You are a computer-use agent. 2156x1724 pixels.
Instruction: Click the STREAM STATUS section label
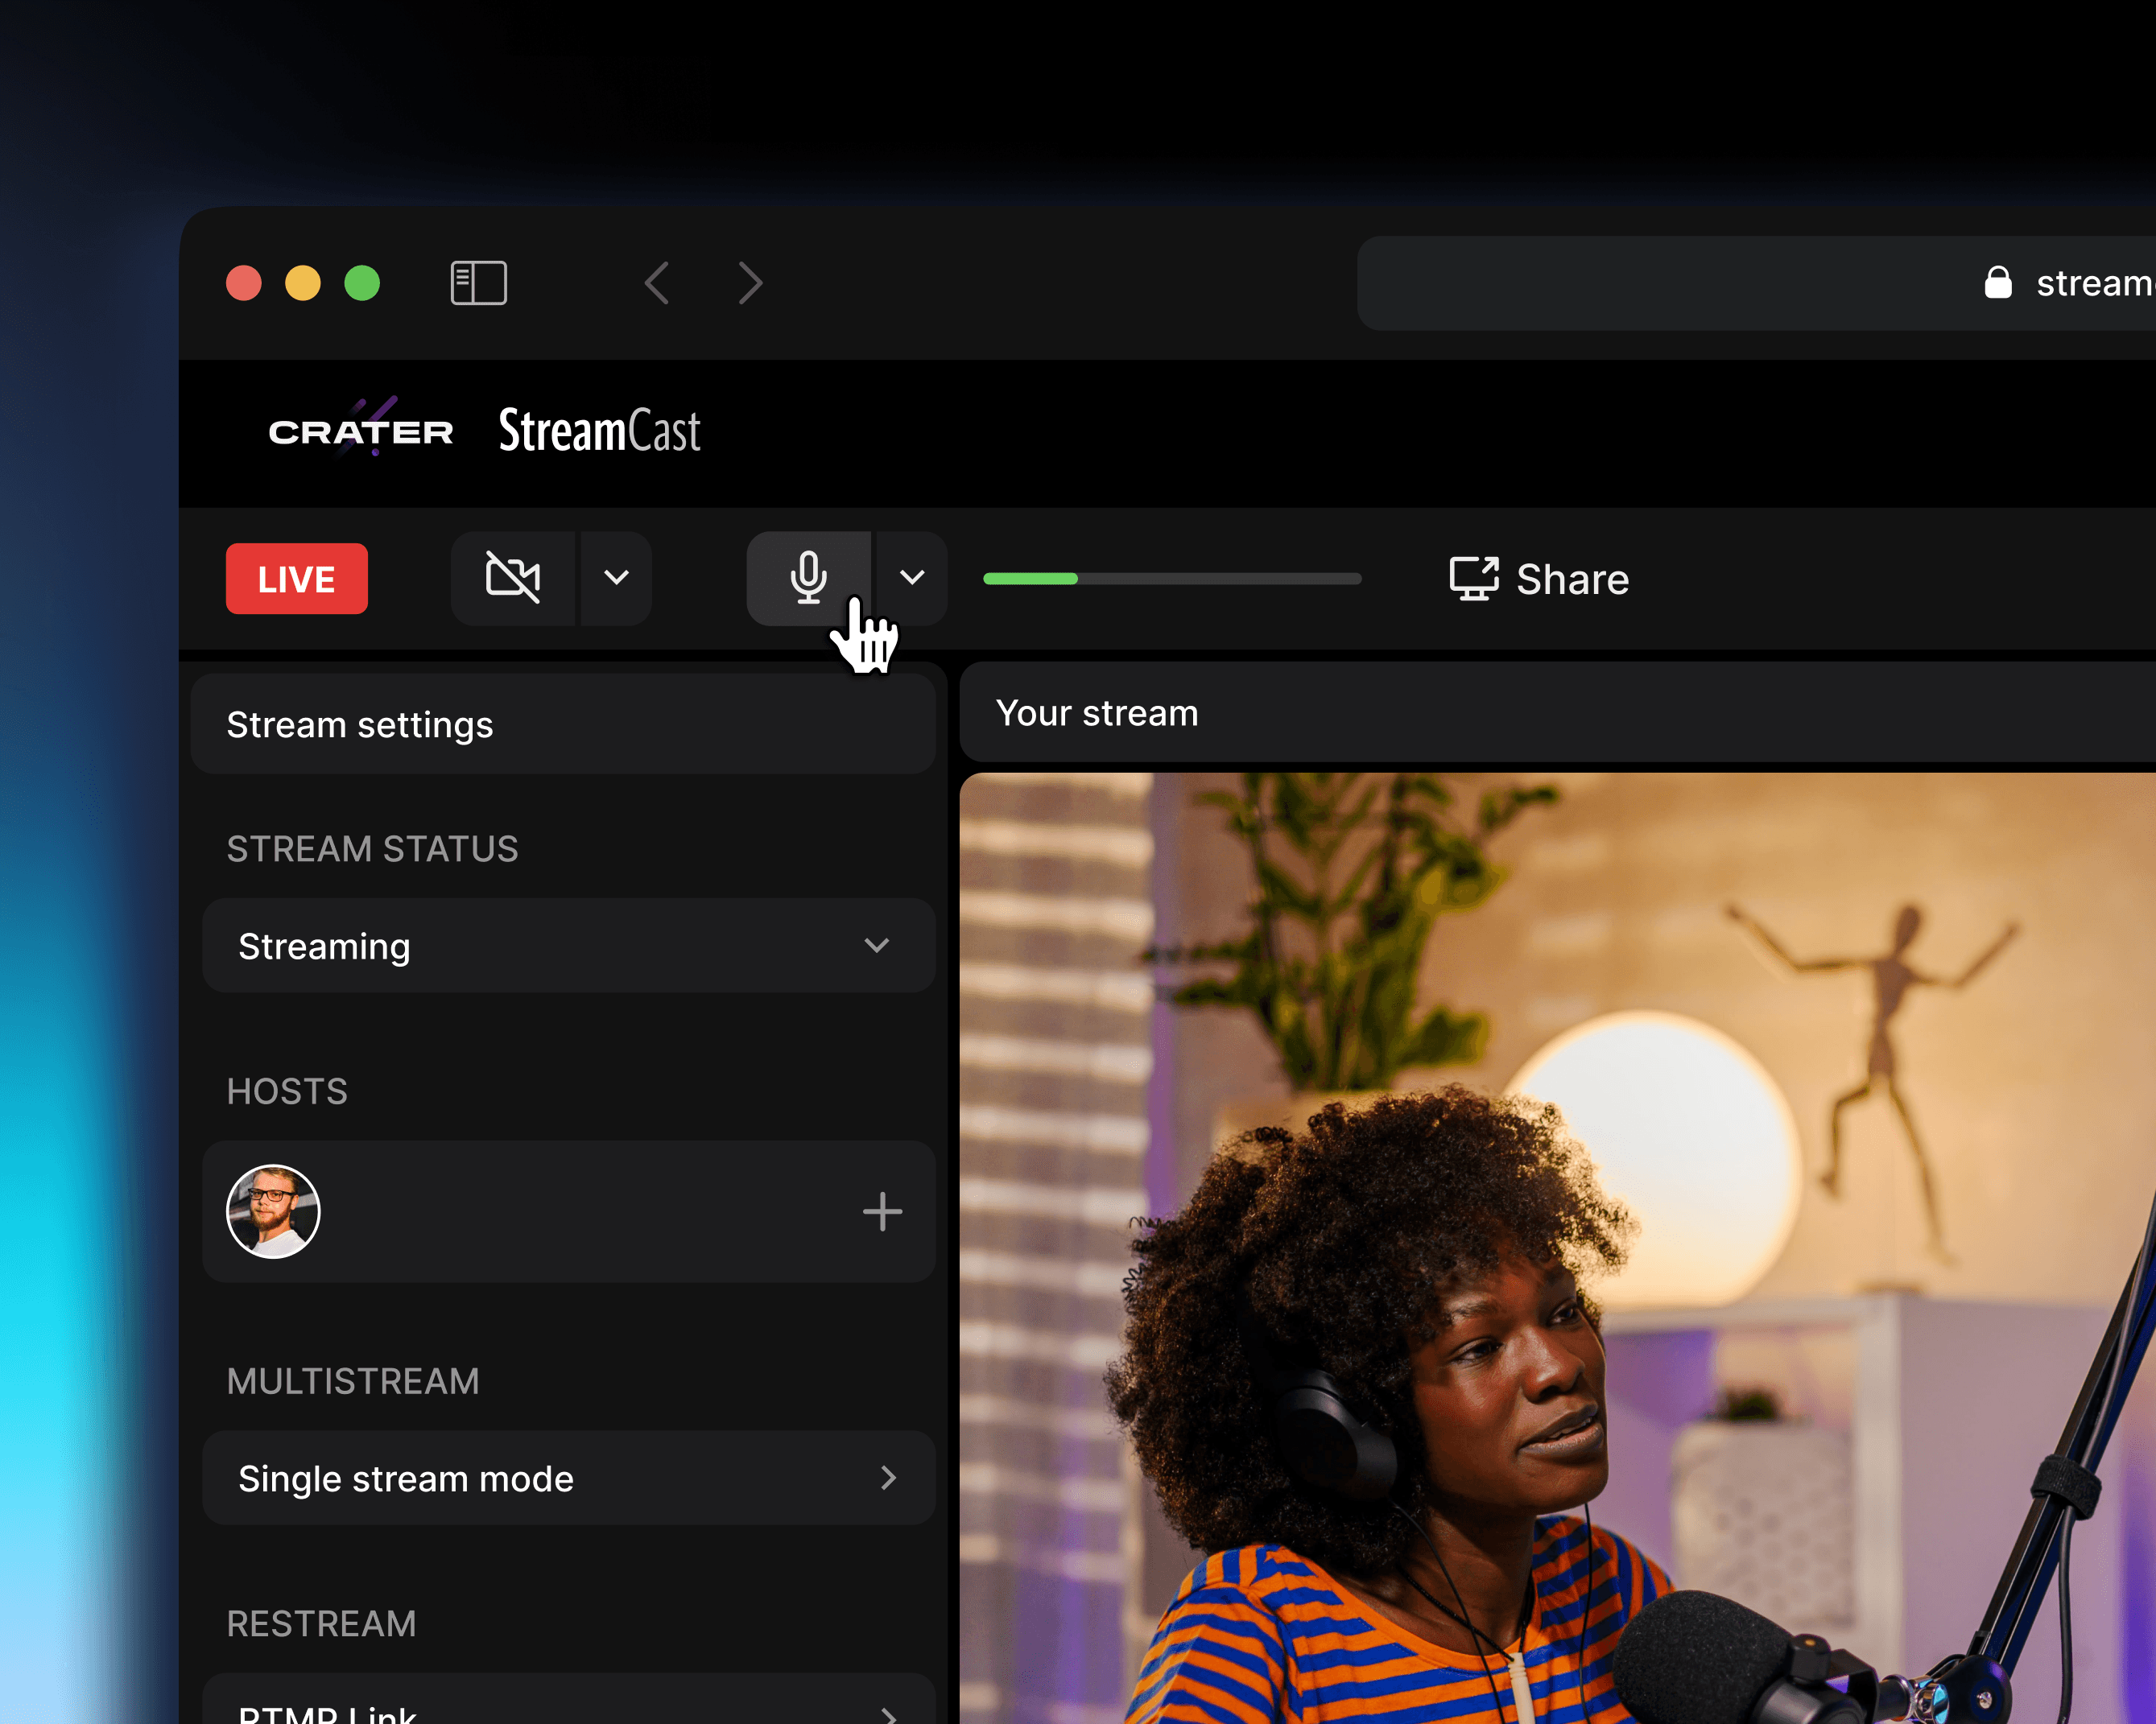pyautogui.click(x=372, y=849)
